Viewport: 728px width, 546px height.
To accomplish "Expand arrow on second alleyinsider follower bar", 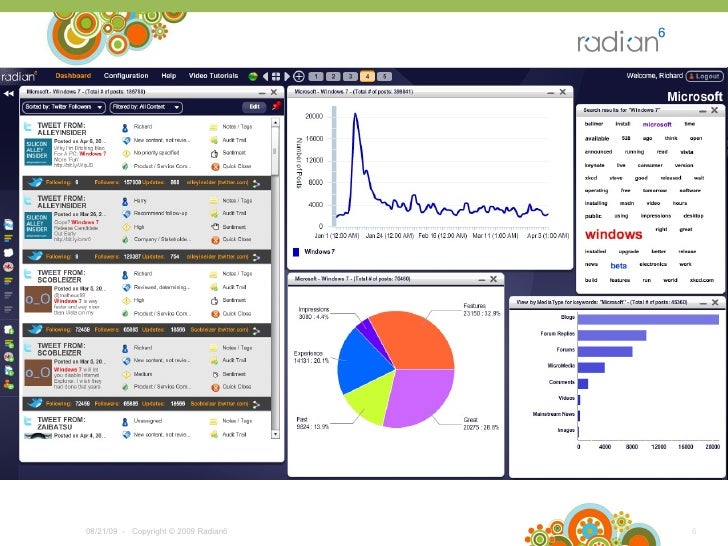I will coord(256,257).
